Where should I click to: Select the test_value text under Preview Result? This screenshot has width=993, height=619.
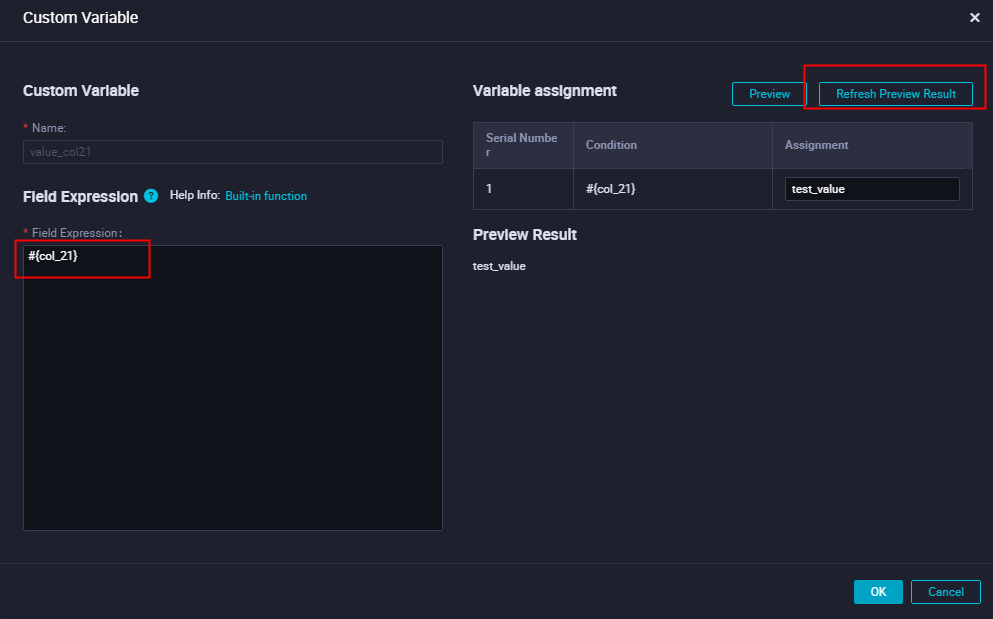tap(498, 266)
